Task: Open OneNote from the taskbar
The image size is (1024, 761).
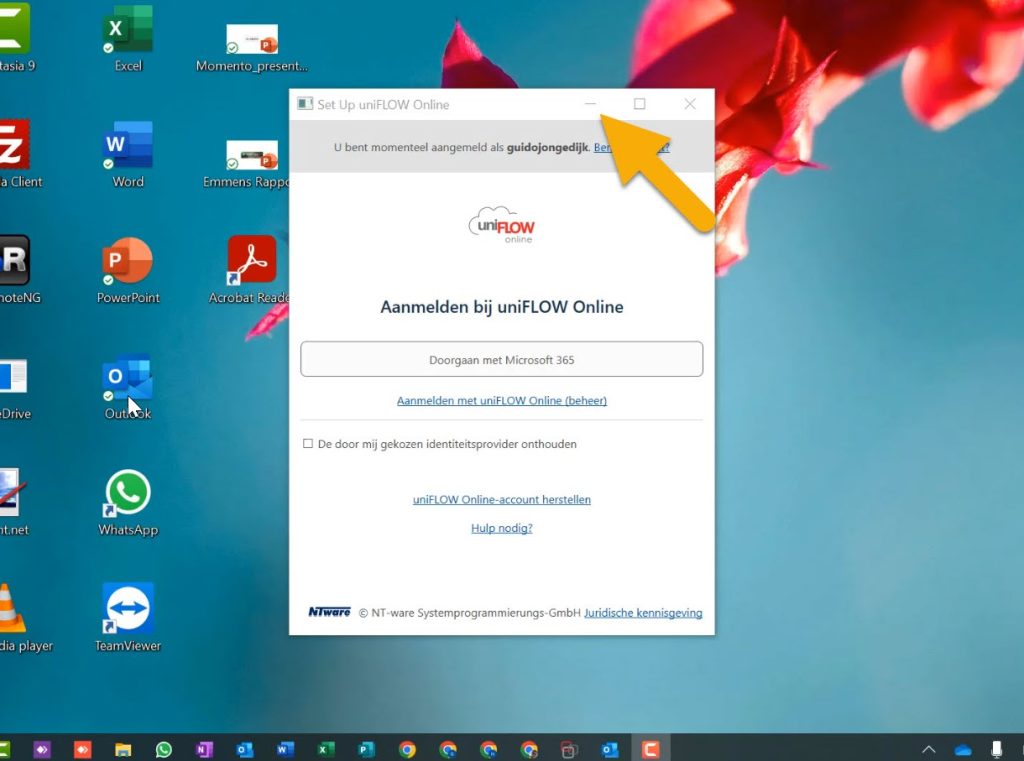Action: [x=204, y=749]
